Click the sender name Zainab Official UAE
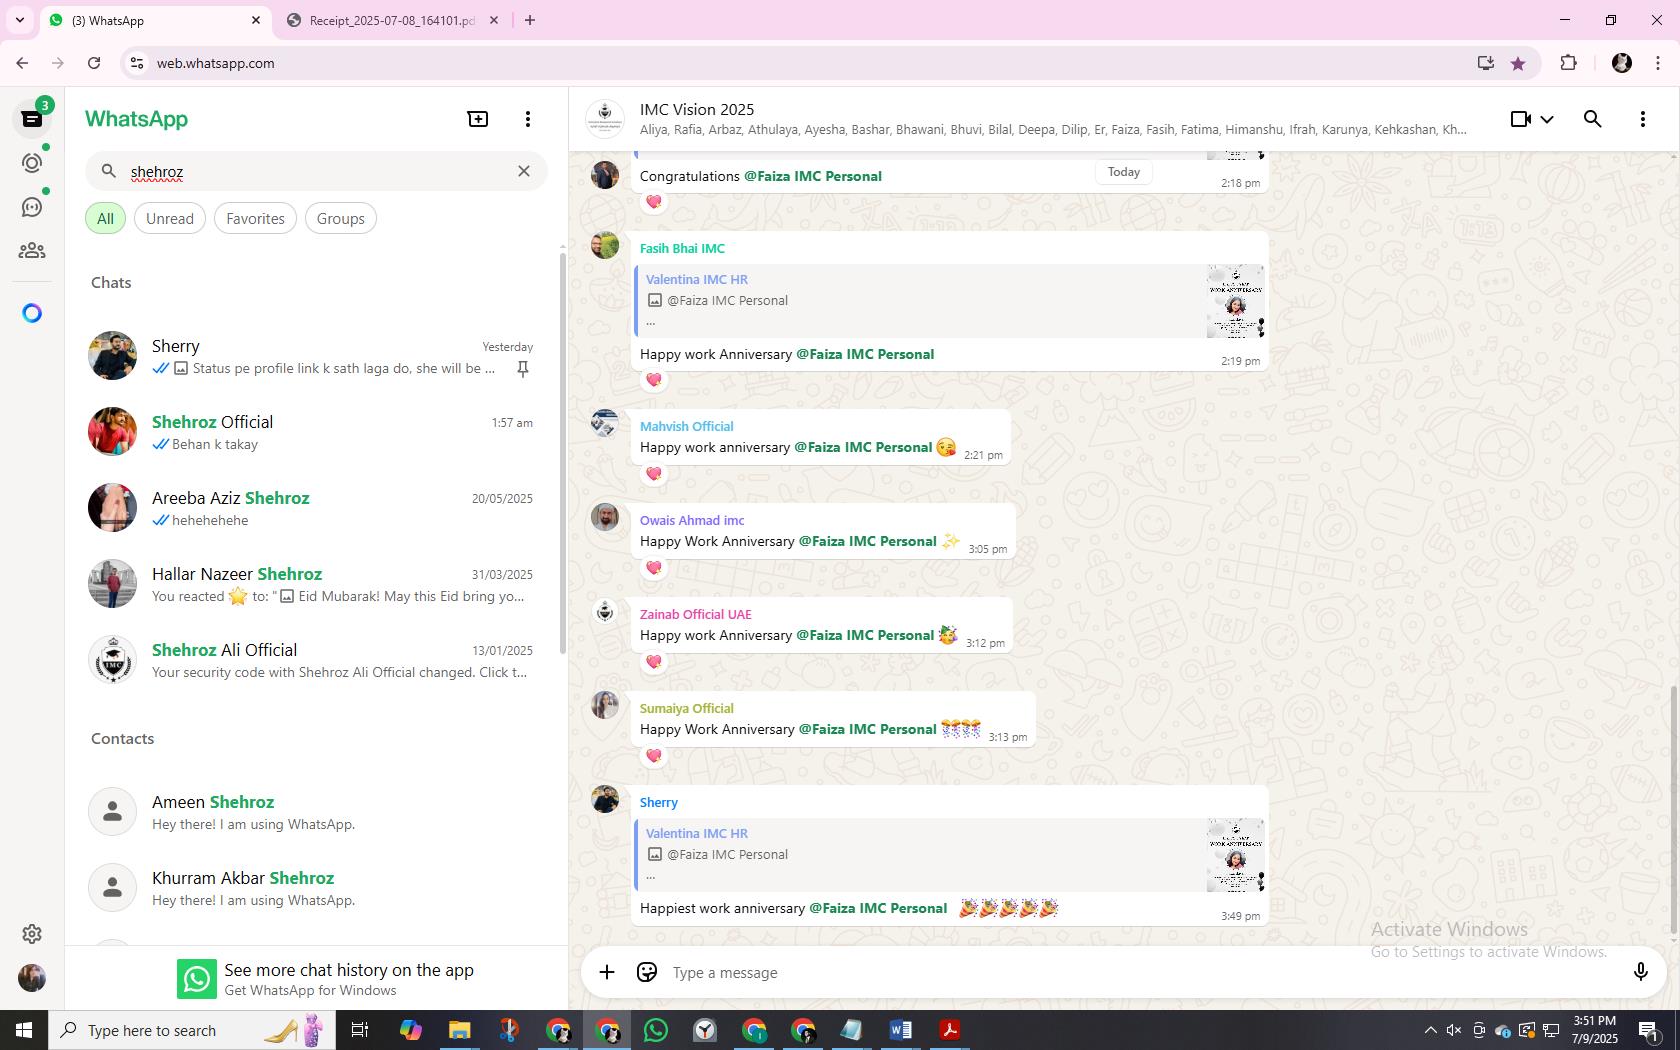 click(695, 614)
